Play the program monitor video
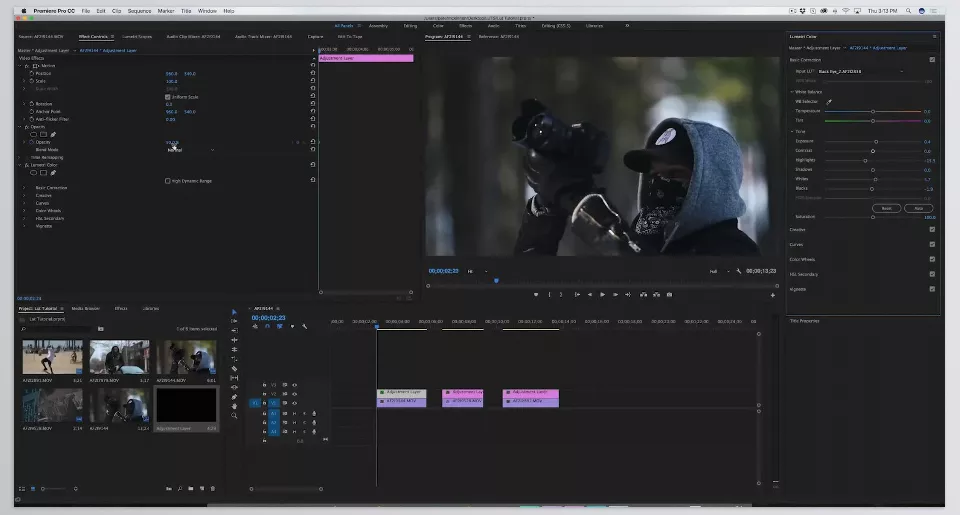This screenshot has width=960, height=515. coord(602,295)
